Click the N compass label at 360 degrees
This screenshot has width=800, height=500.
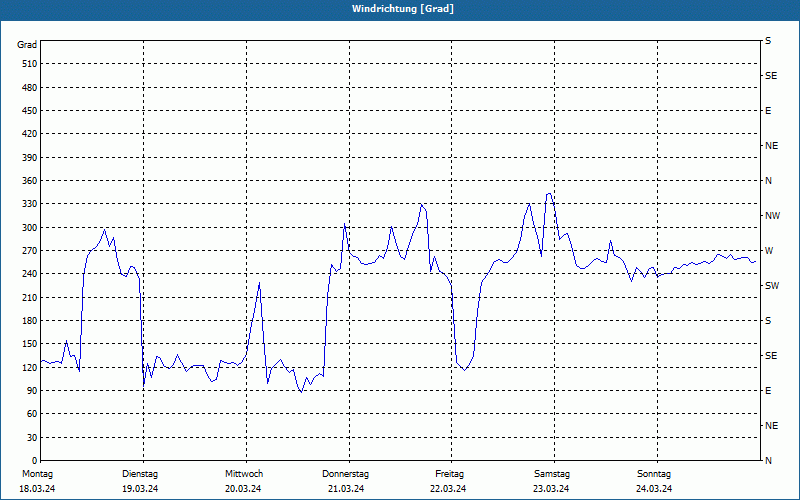pos(768,181)
